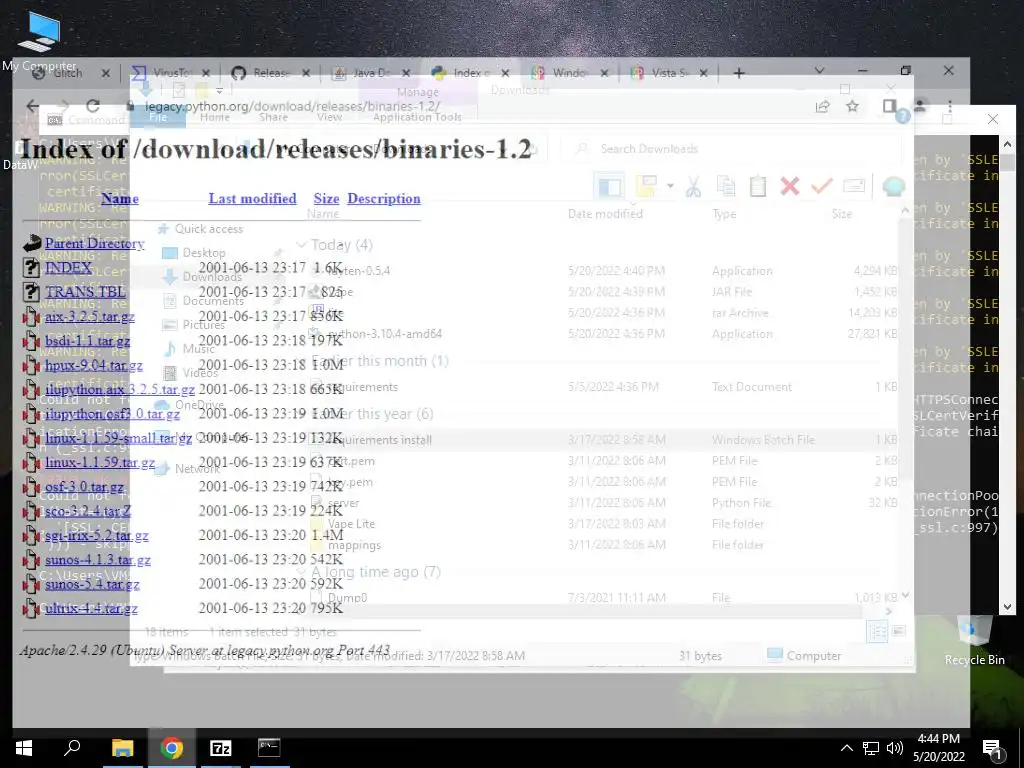Select the Recycle Bin desktop icon
The image size is (1024, 768).
click(x=974, y=641)
